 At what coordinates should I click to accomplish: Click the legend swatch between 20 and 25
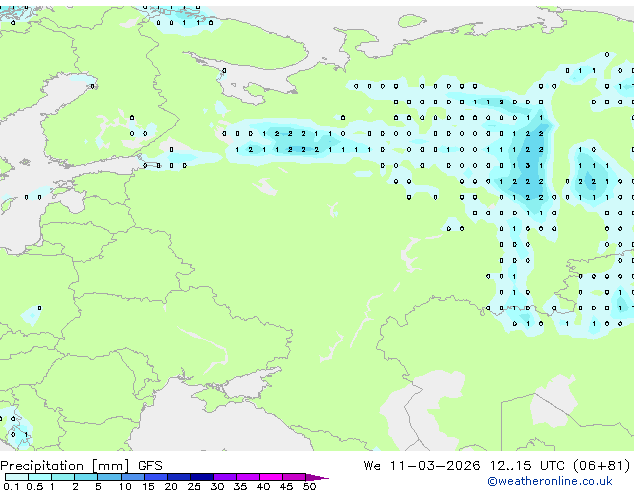point(179,477)
